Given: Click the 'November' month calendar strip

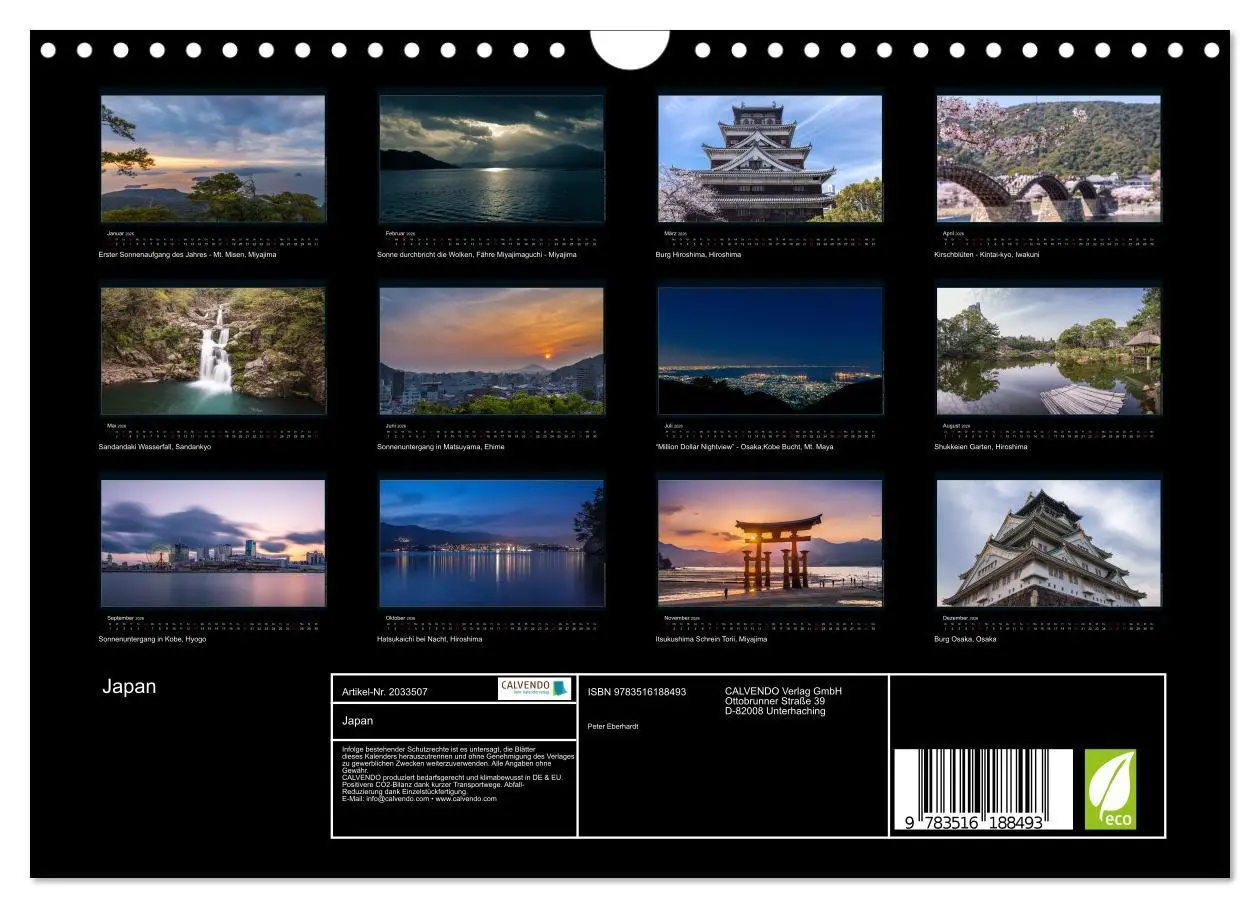Looking at the screenshot, I should 770,622.
